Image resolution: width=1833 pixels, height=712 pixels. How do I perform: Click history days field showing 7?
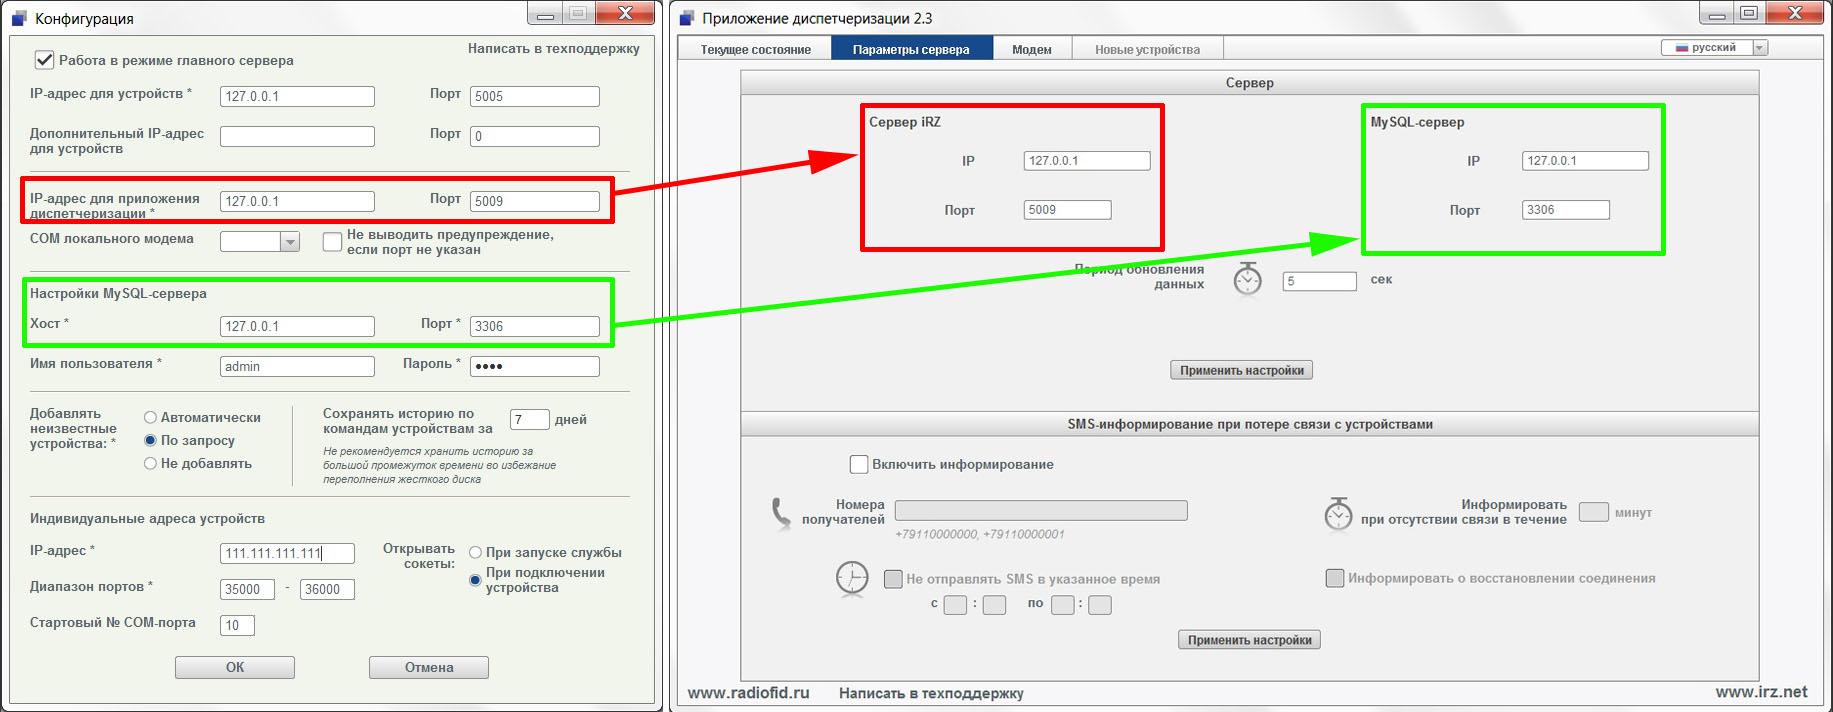coord(530,420)
